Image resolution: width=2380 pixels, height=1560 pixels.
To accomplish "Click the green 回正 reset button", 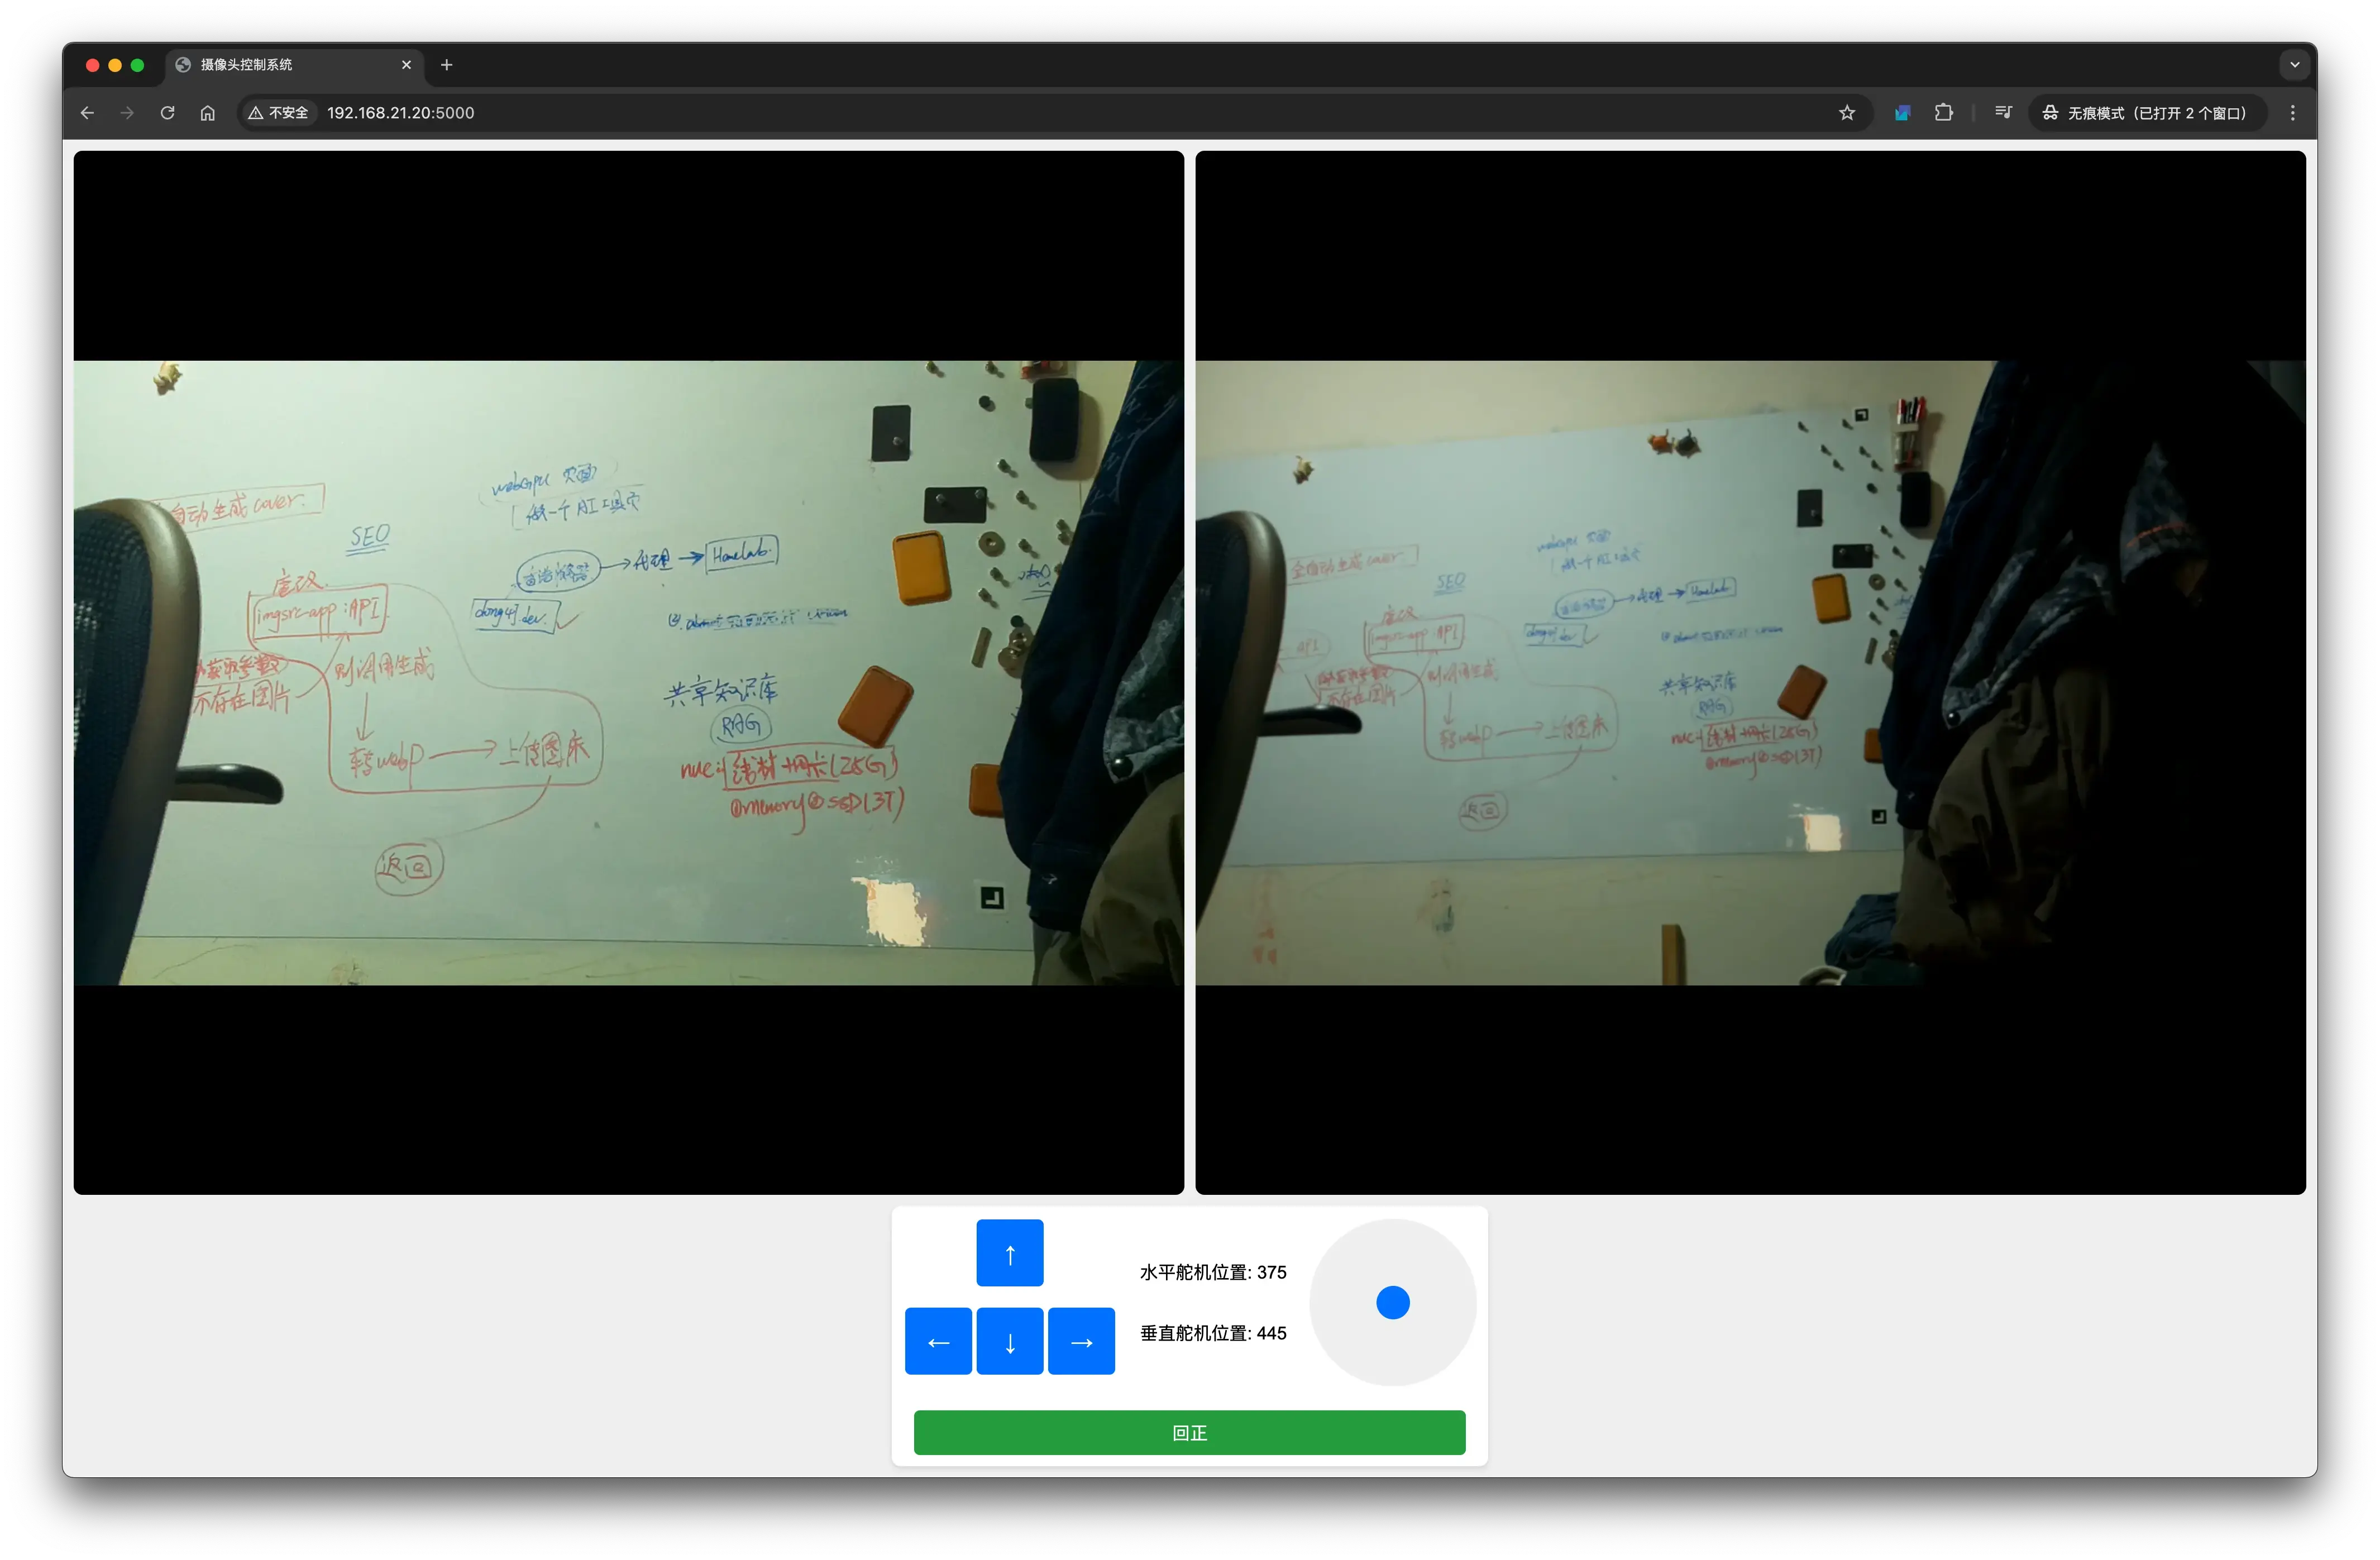I will click(1189, 1432).
